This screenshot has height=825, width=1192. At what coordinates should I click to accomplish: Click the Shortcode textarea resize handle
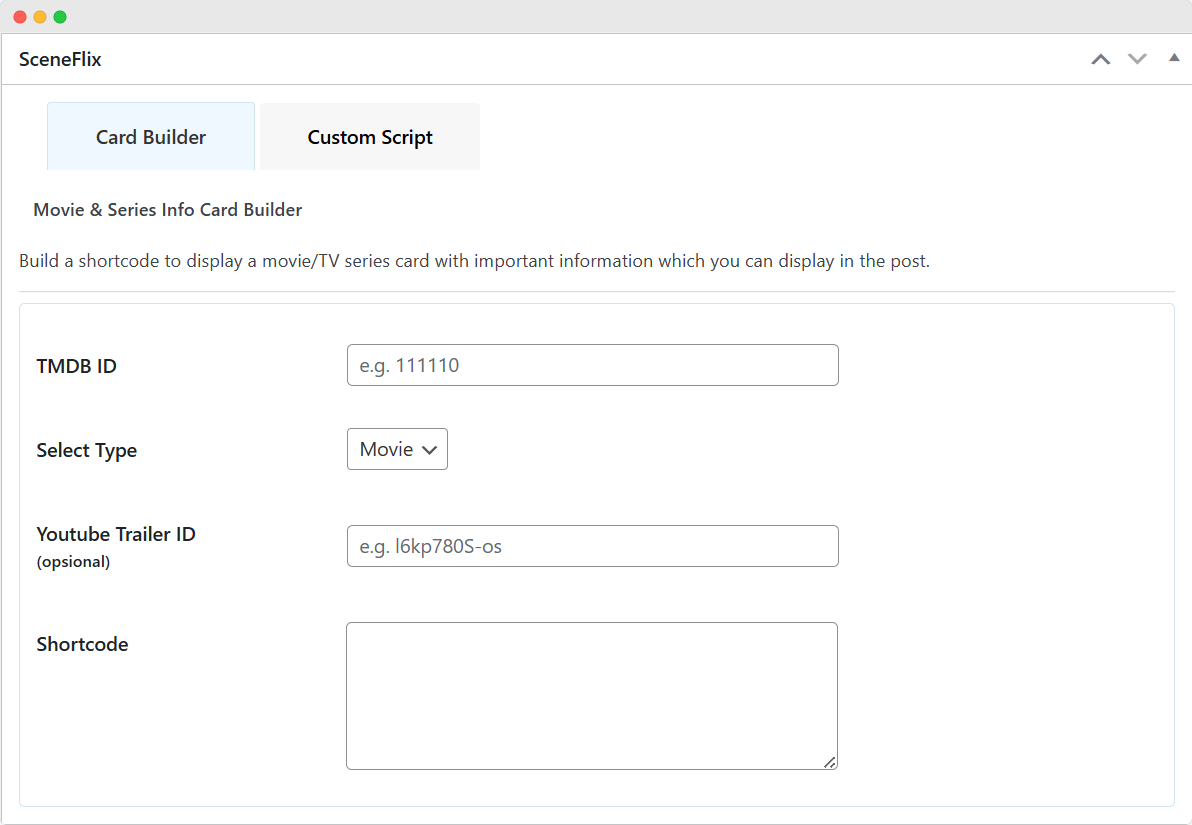coord(829,762)
